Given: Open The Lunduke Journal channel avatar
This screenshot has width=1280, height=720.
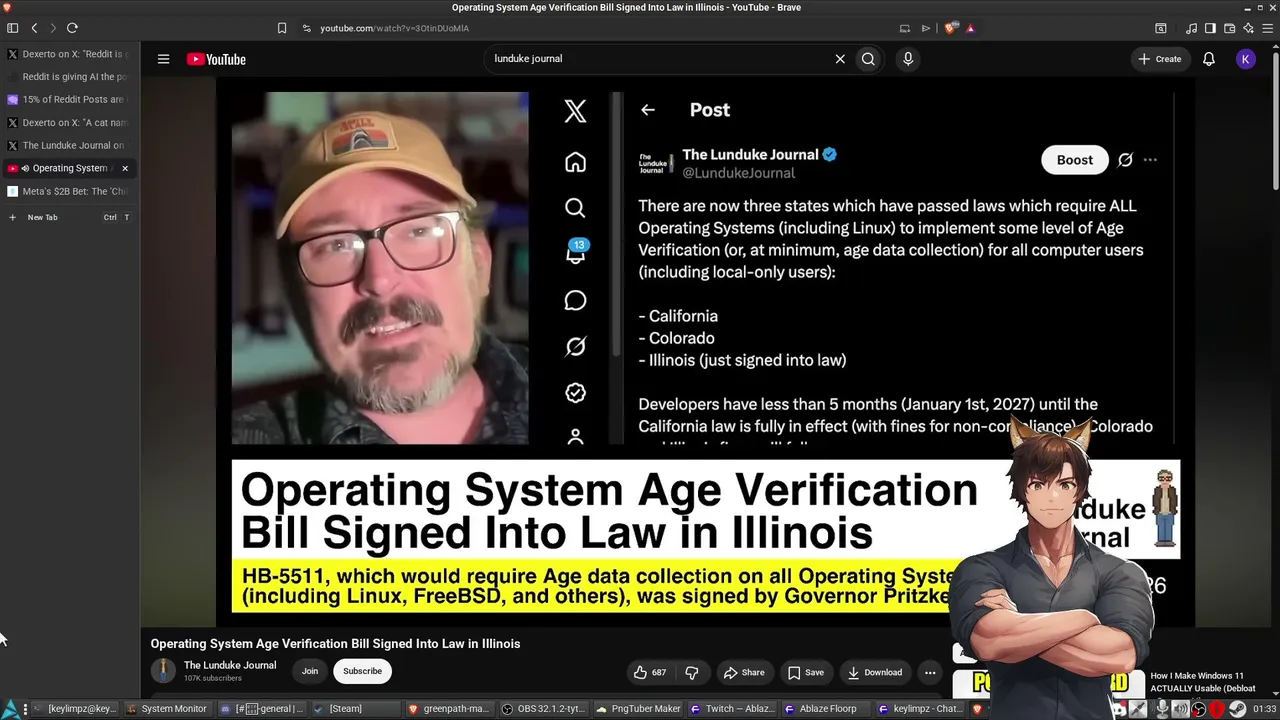Looking at the screenshot, I should pyautogui.click(x=163, y=671).
